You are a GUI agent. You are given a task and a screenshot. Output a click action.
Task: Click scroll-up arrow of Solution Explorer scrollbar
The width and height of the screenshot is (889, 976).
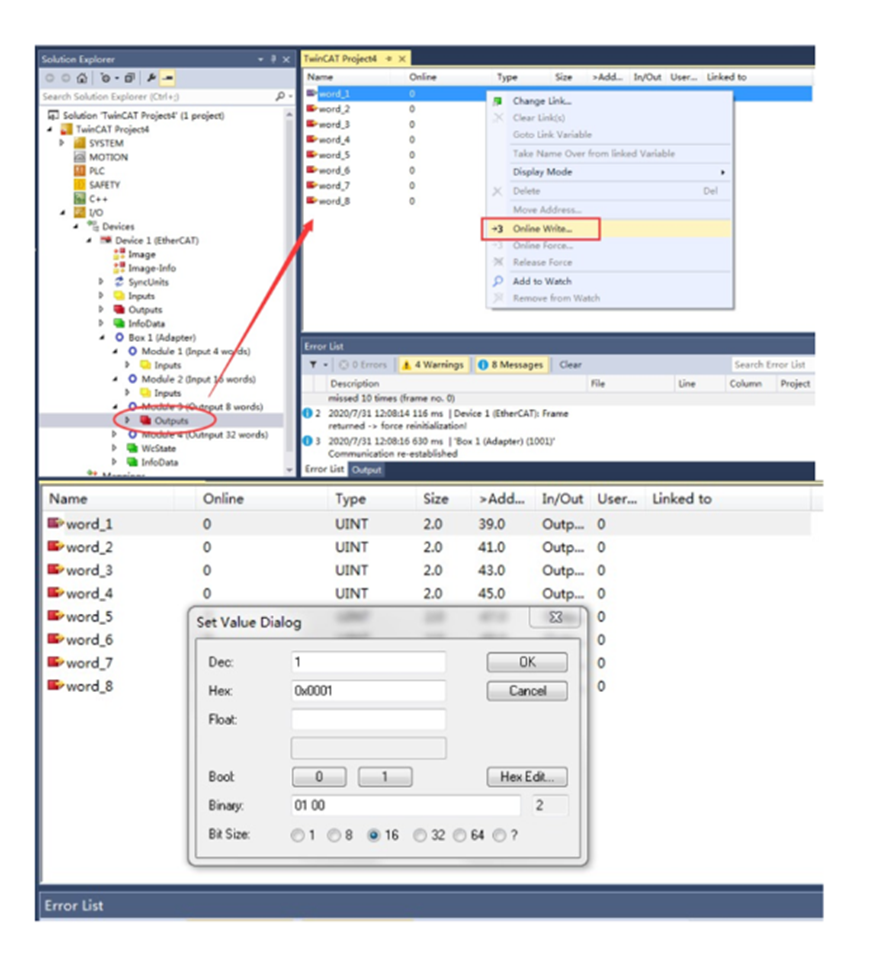point(289,115)
